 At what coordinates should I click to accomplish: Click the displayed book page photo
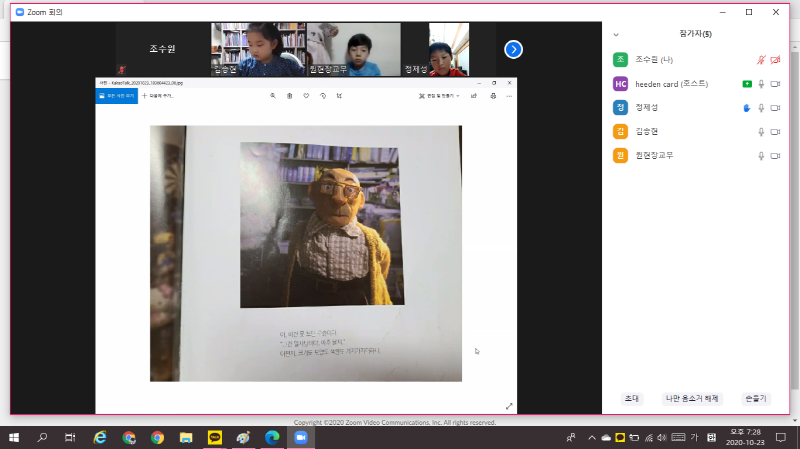click(306, 254)
